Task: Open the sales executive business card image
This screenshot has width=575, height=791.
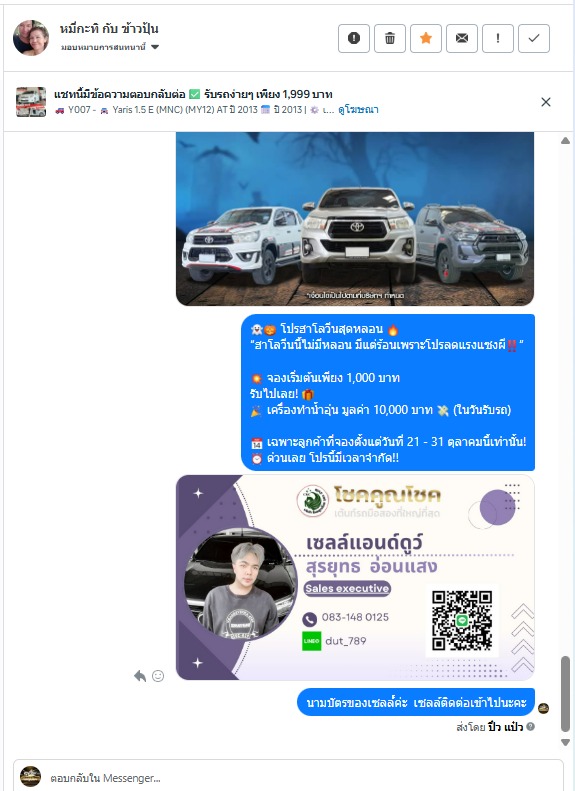Action: (355, 578)
